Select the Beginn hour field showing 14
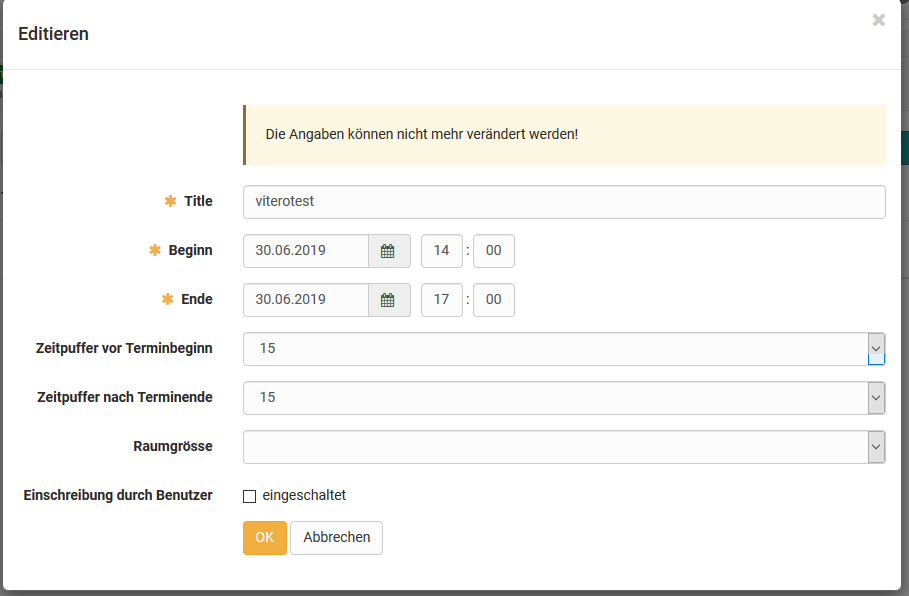 pyautogui.click(x=441, y=251)
